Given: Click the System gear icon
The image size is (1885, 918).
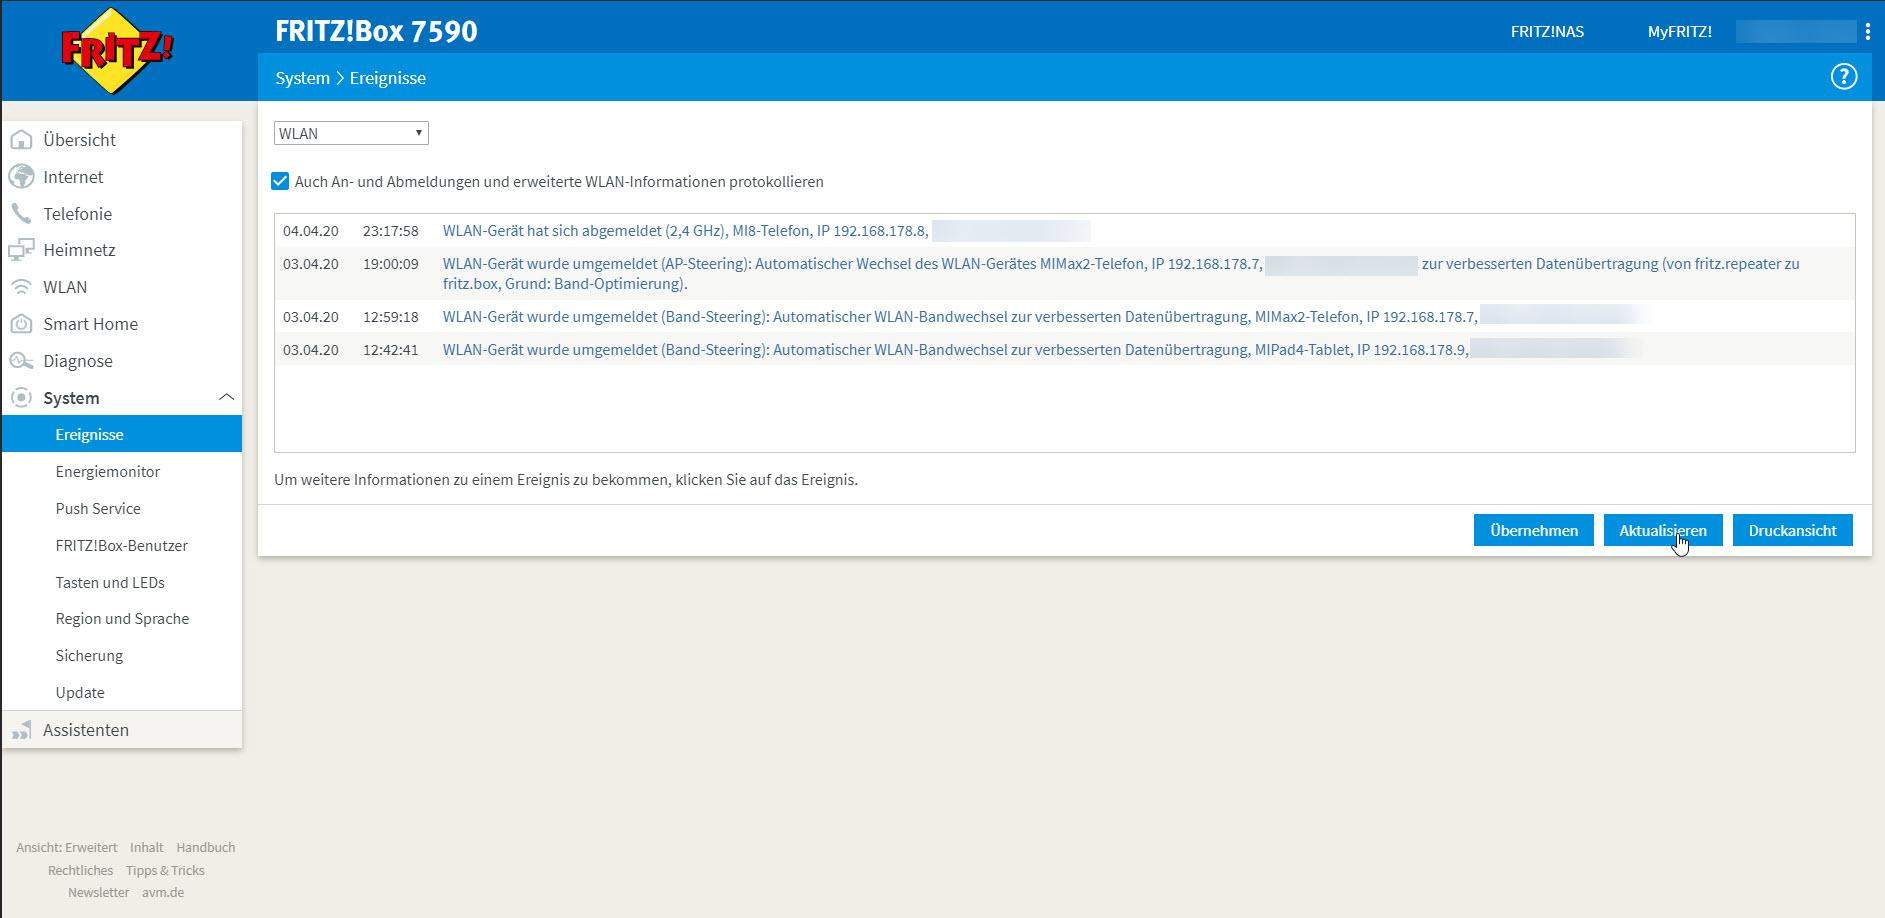Looking at the screenshot, I should pos(21,398).
